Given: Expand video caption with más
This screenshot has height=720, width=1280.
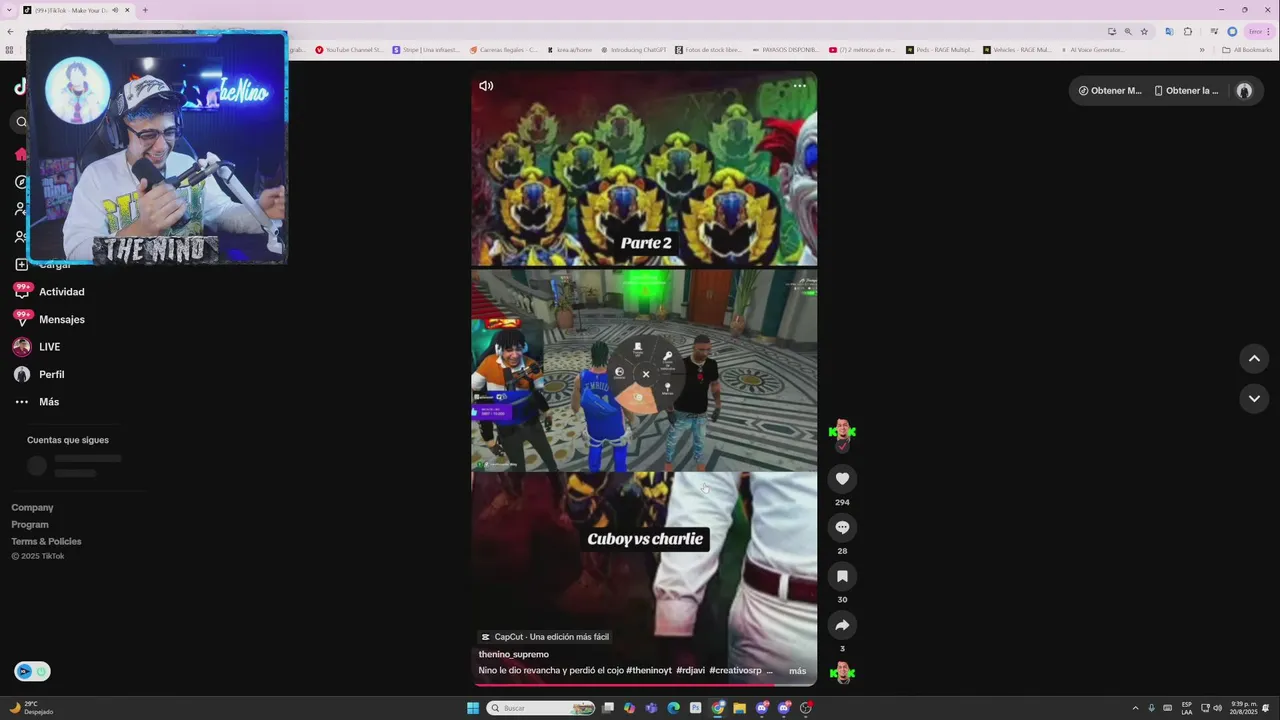Looking at the screenshot, I should click(x=797, y=671).
